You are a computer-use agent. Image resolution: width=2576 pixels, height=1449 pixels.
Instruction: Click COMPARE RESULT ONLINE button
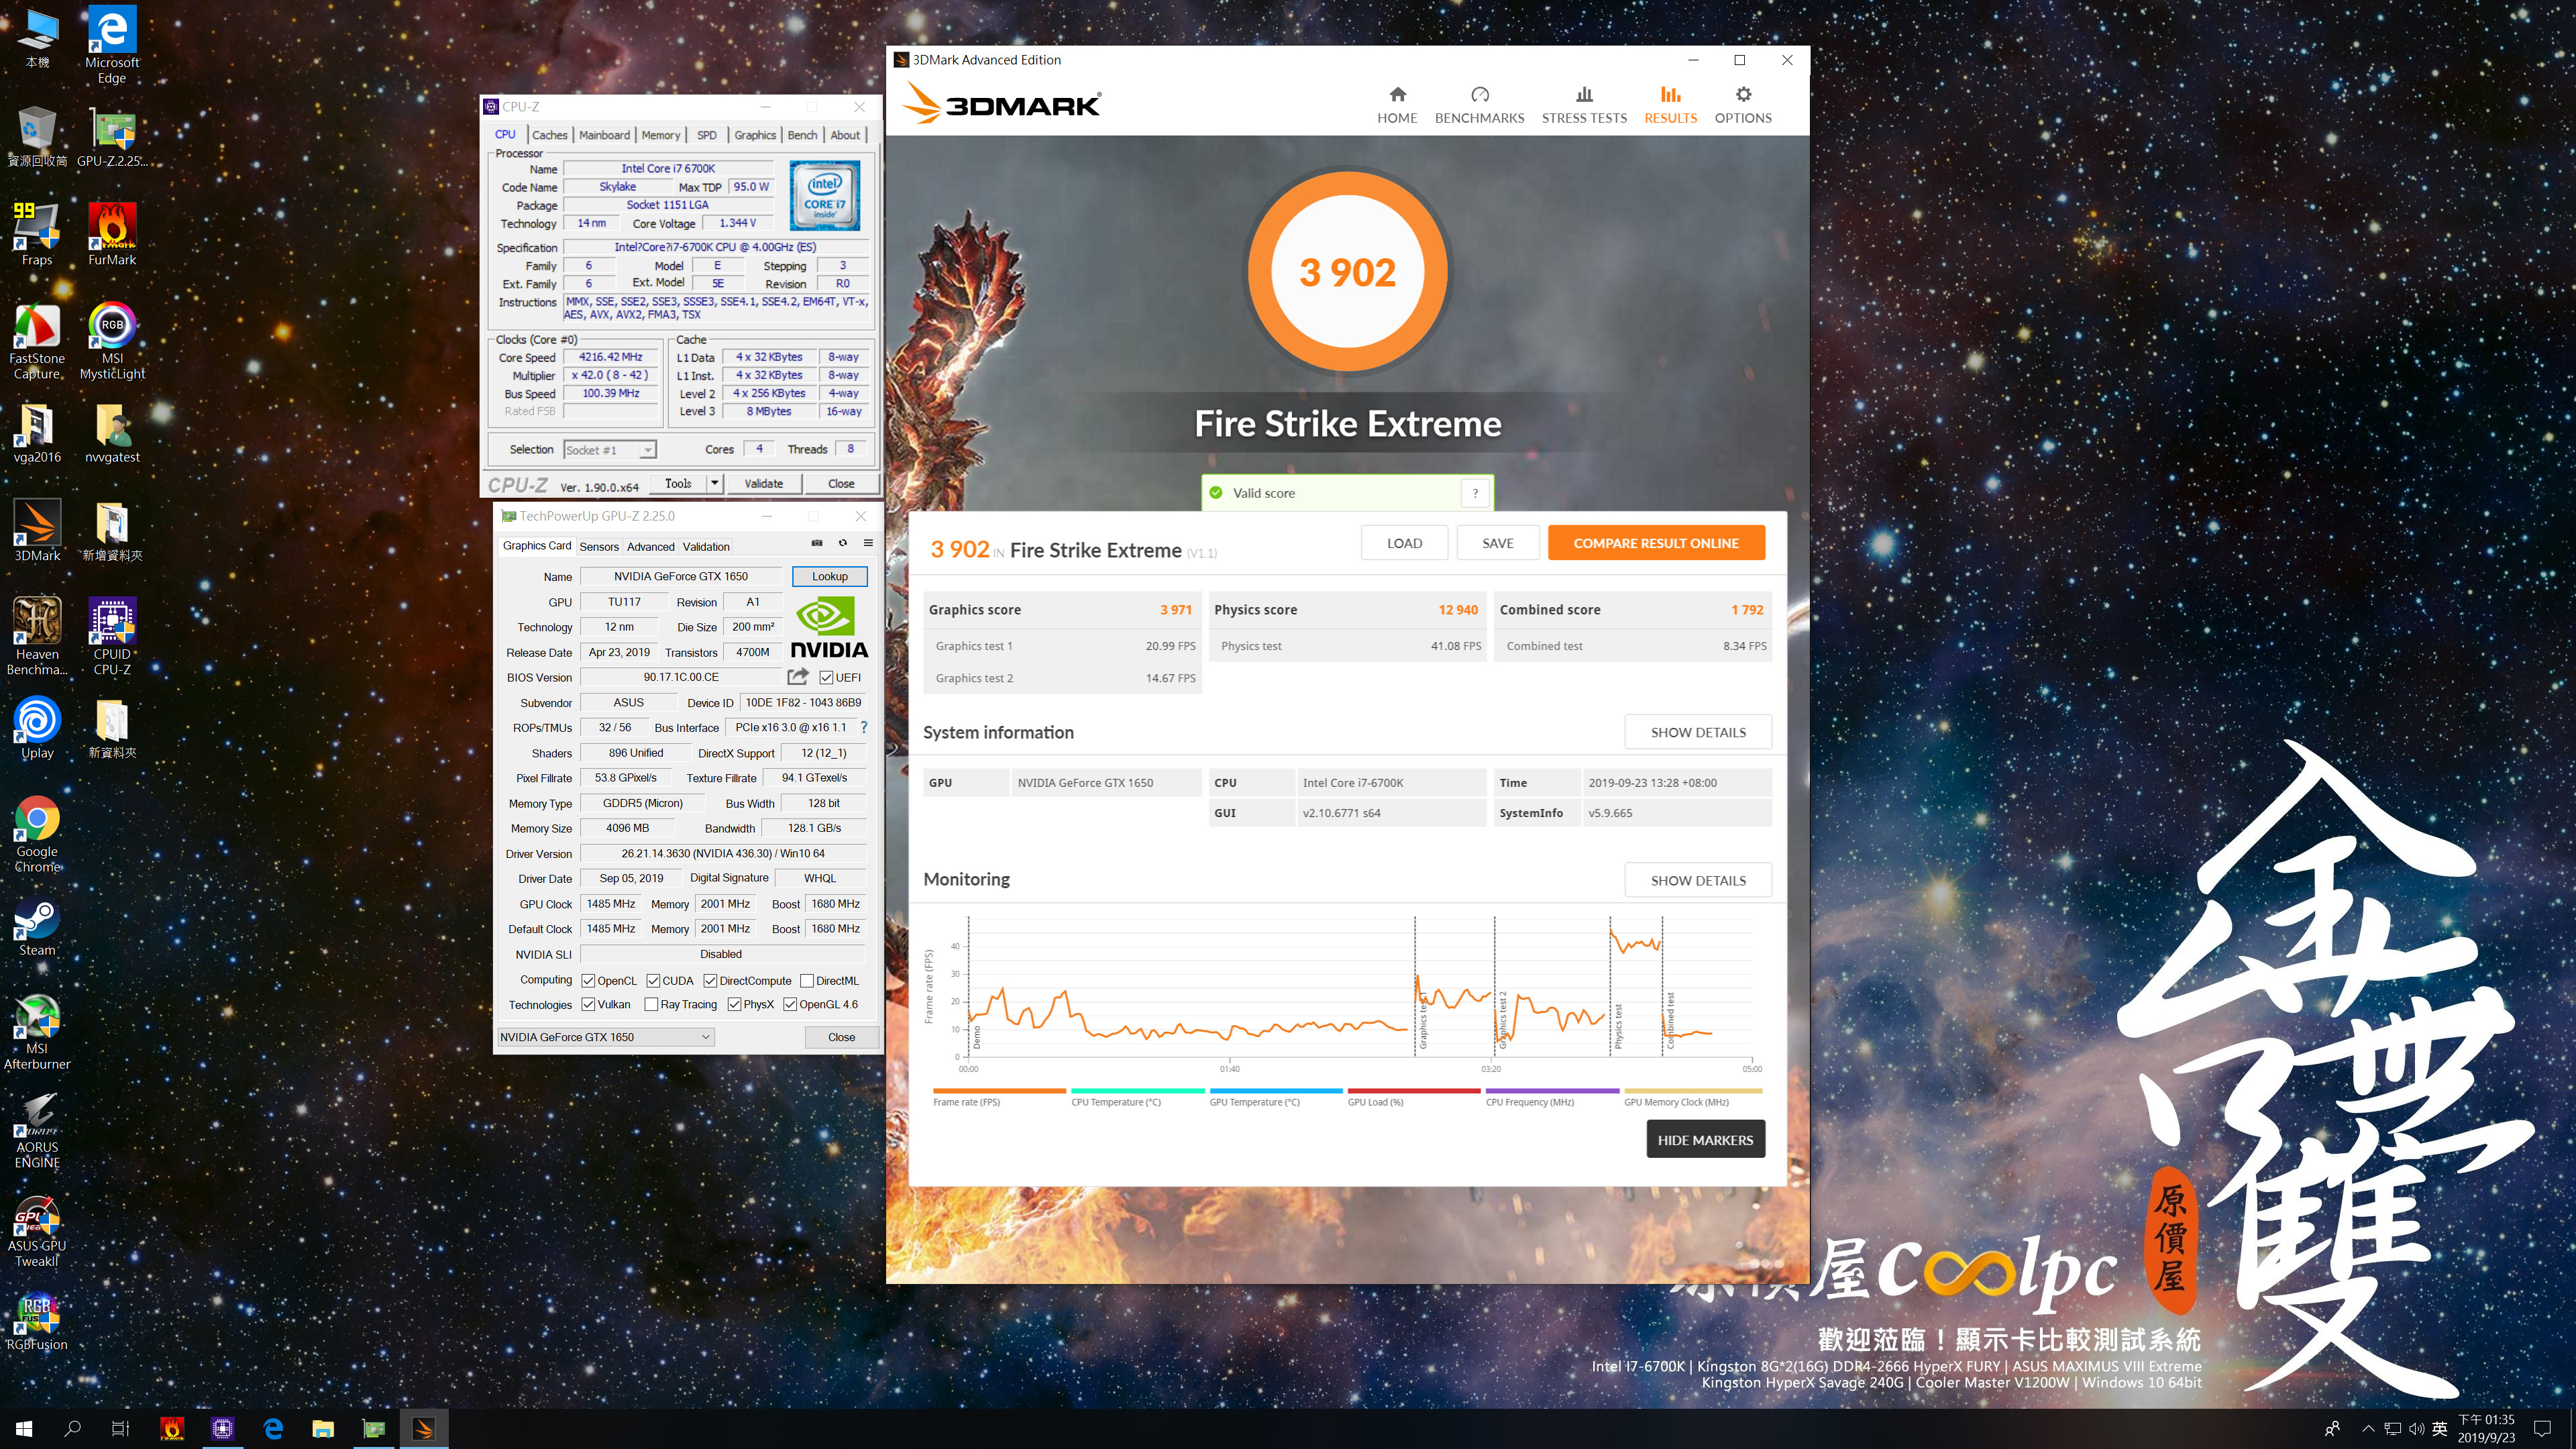(x=1656, y=543)
